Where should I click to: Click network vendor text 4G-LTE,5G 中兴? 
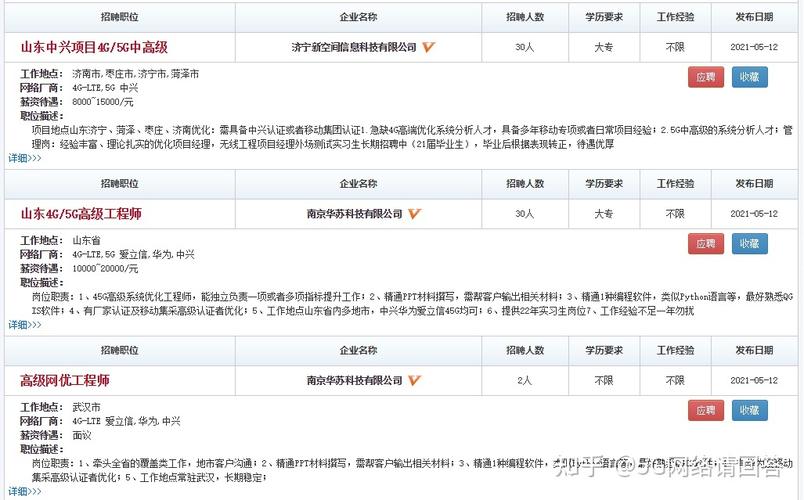pos(105,88)
